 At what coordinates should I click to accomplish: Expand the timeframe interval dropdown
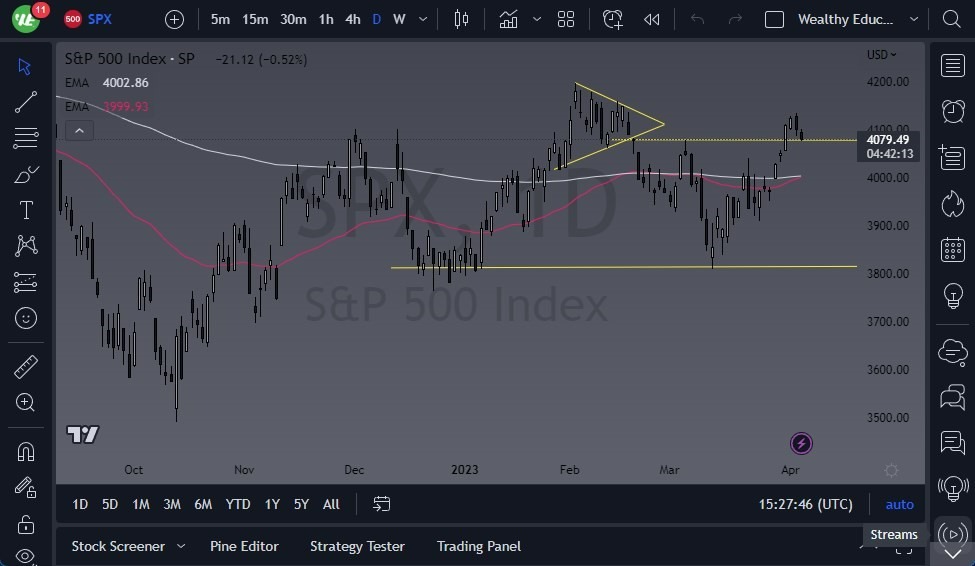(x=423, y=19)
